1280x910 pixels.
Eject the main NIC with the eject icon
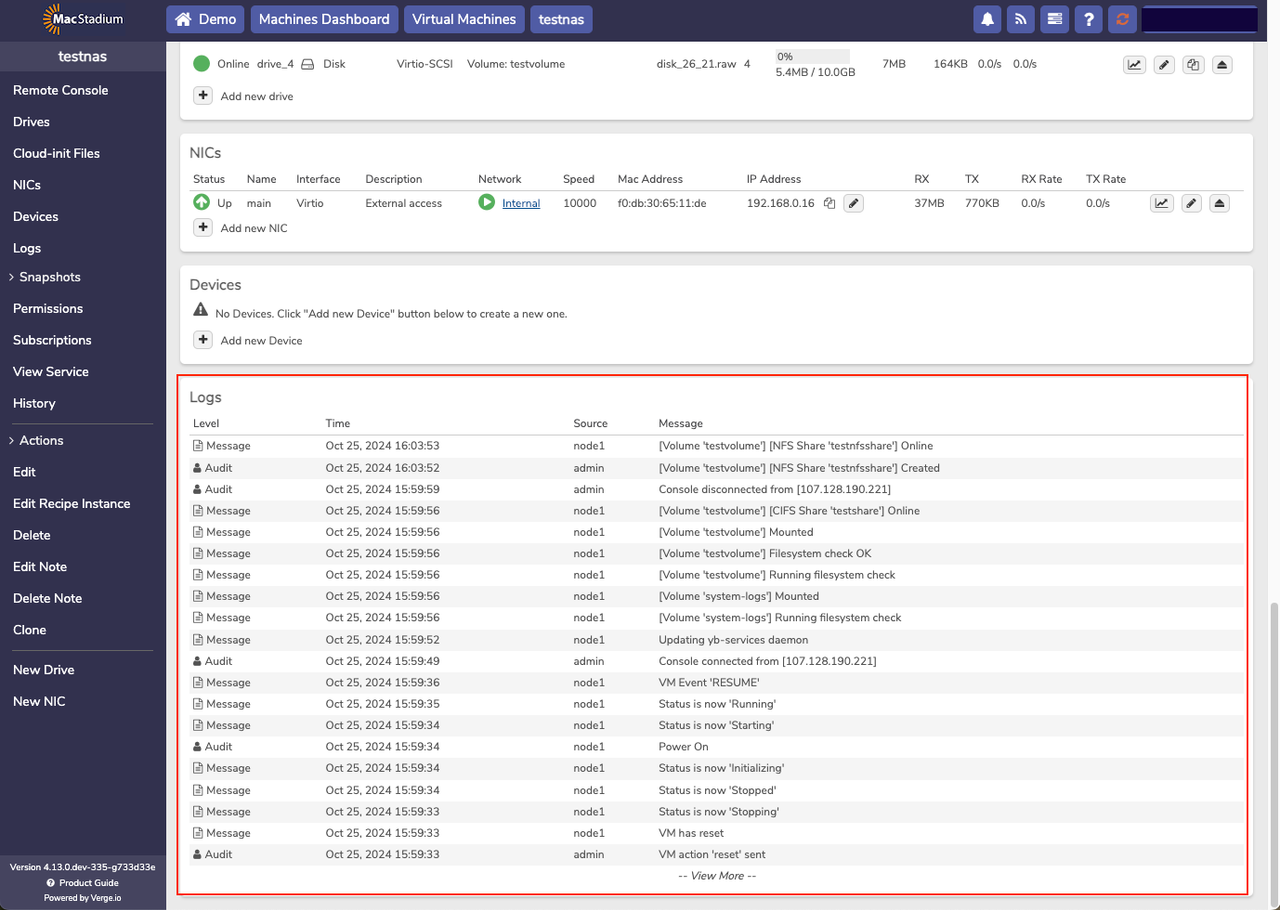tap(1219, 203)
